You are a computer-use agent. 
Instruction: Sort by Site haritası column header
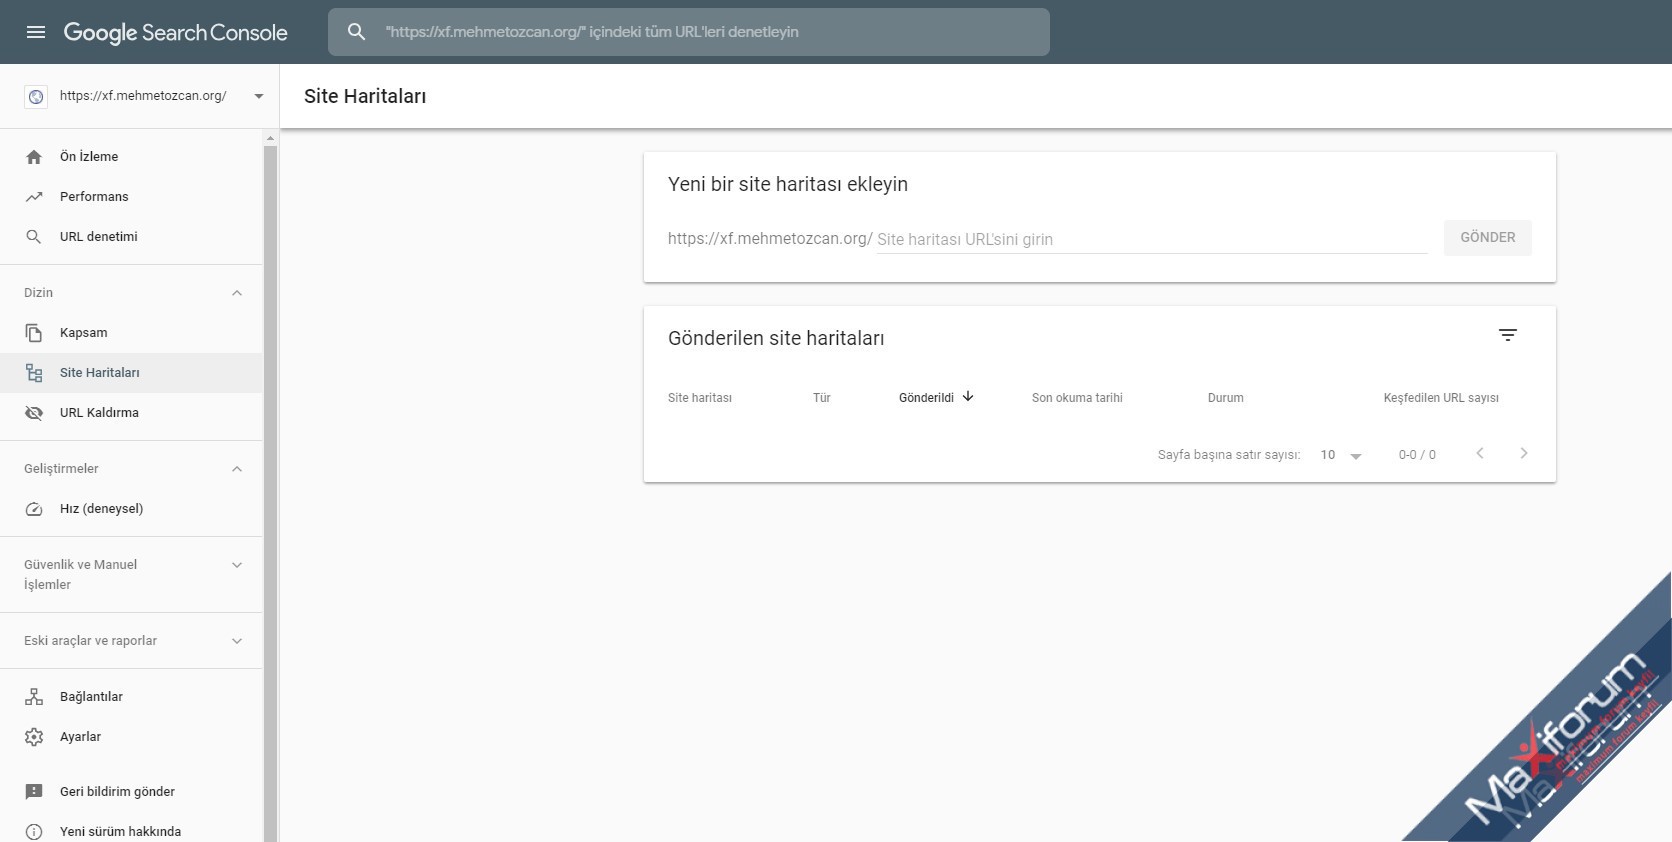pos(700,398)
